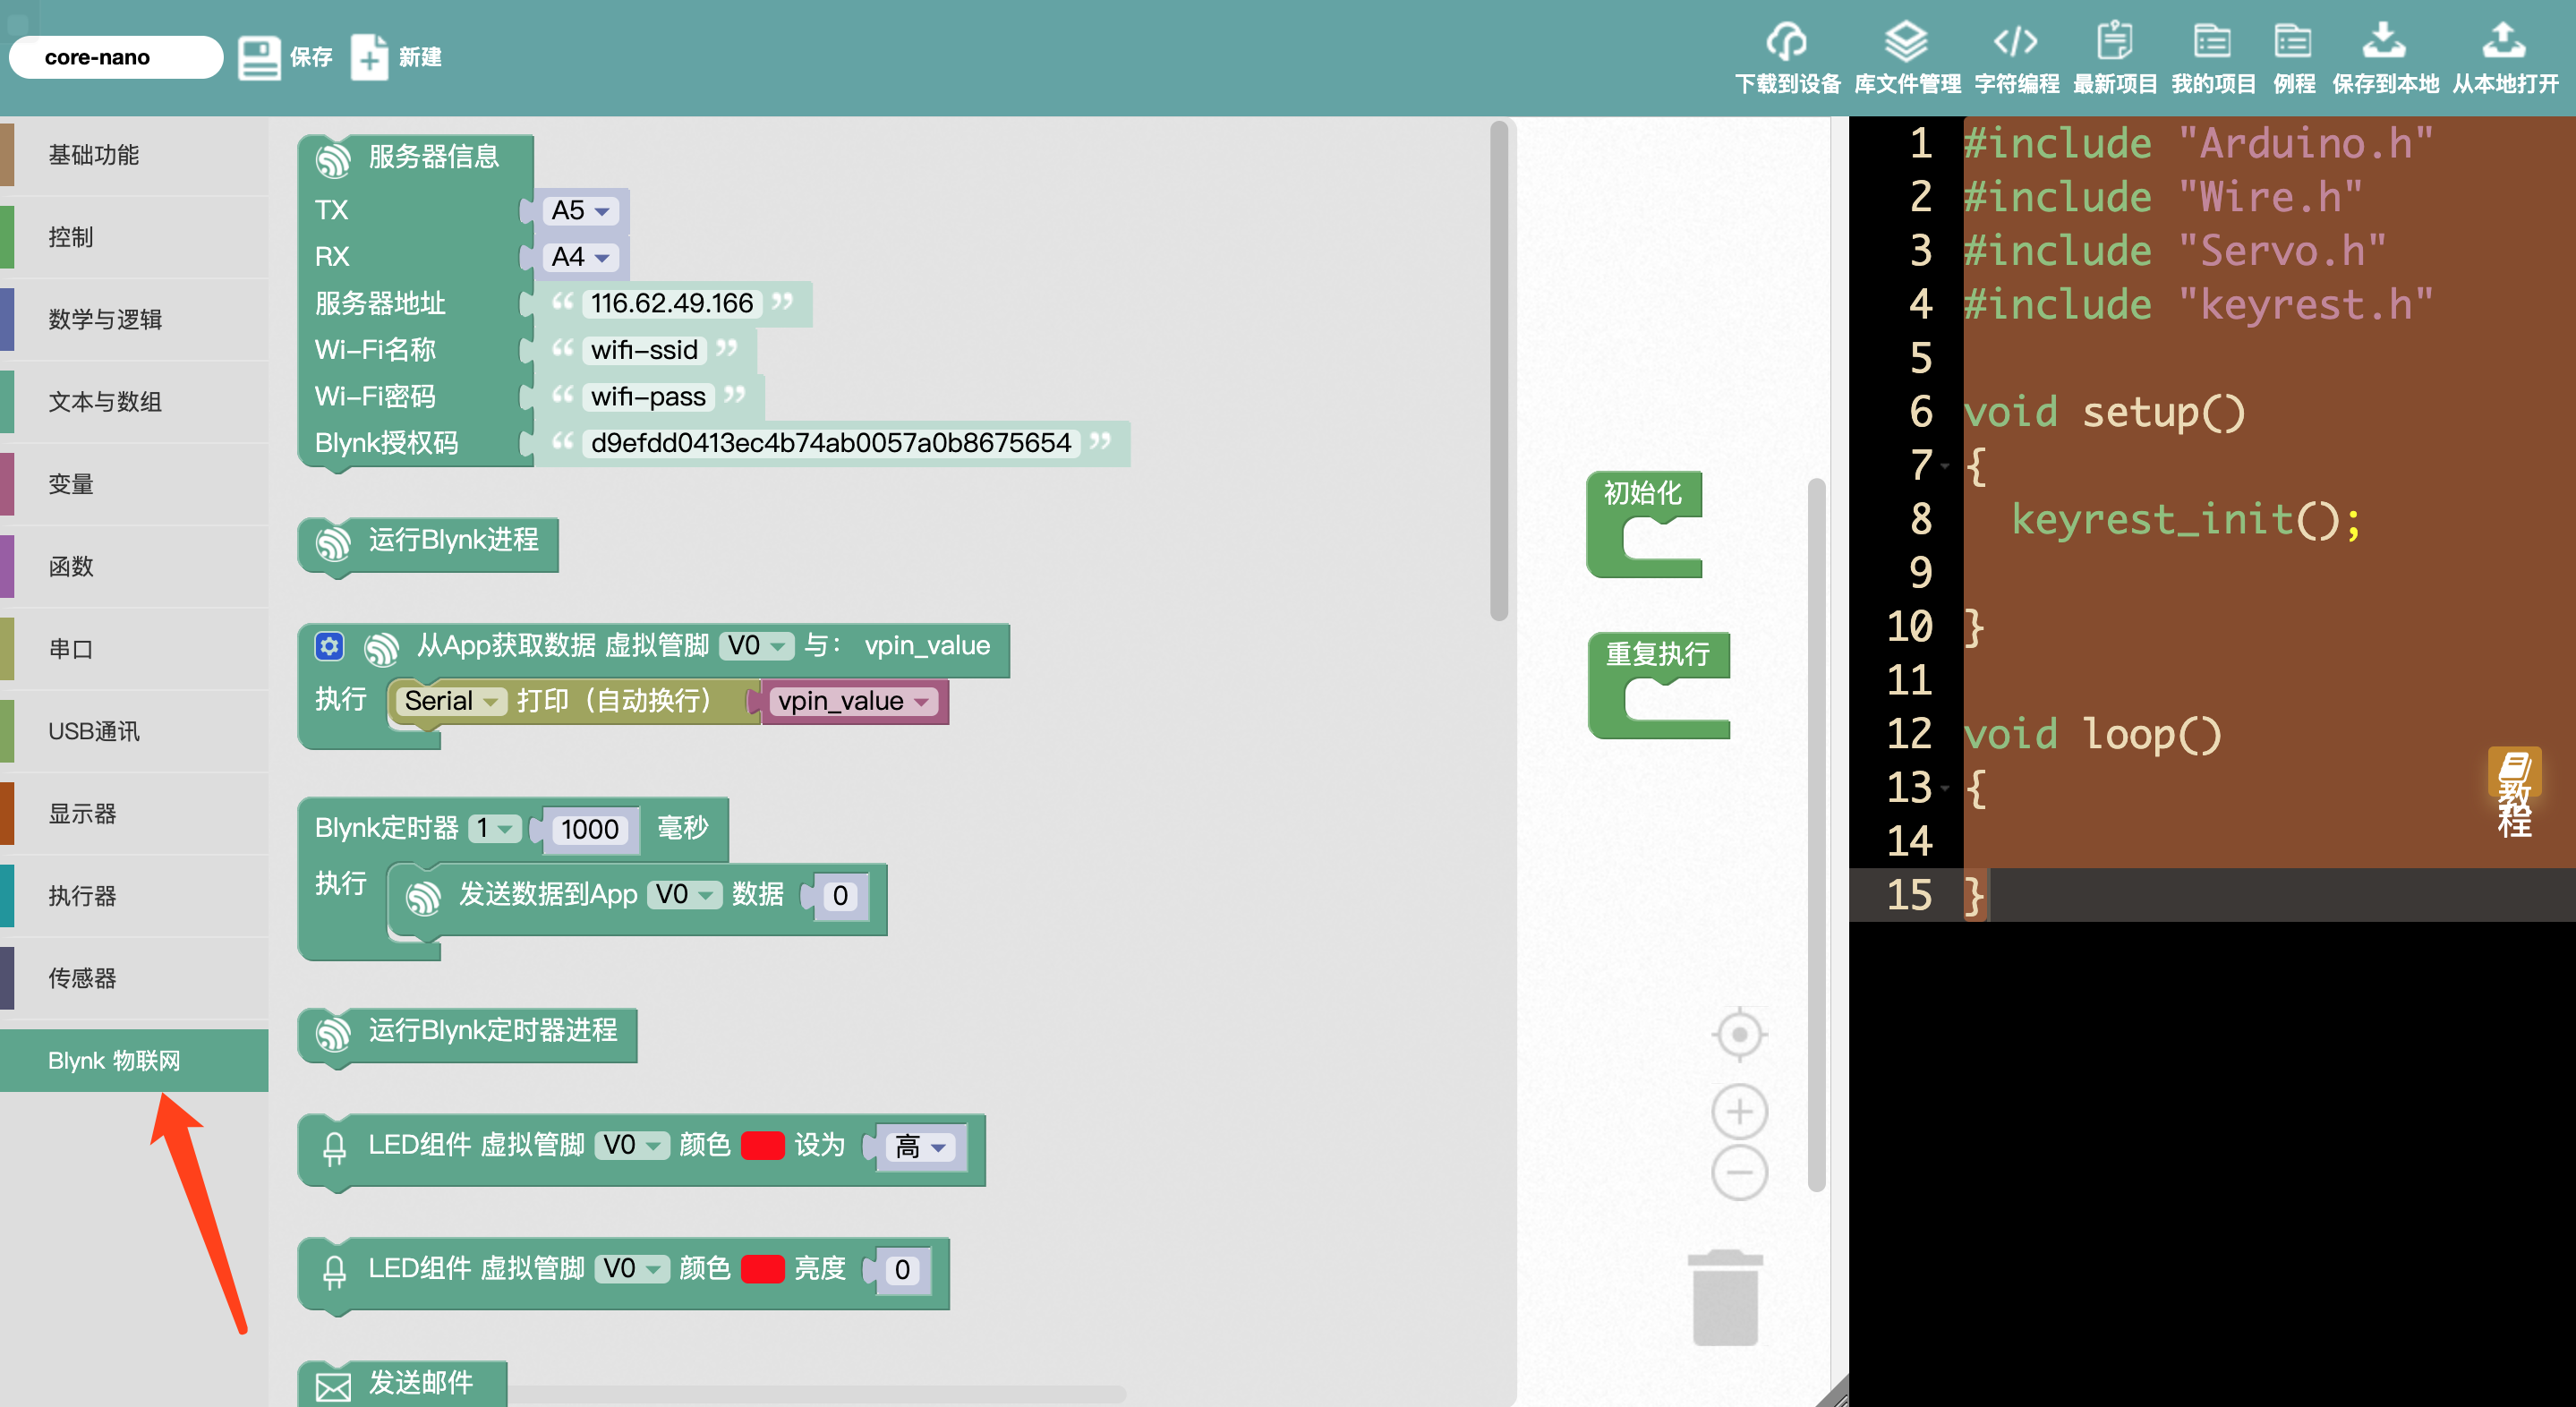This screenshot has height=1407, width=2576.
Task: Click 保存到本地 save locally icon
Action: [2384, 42]
